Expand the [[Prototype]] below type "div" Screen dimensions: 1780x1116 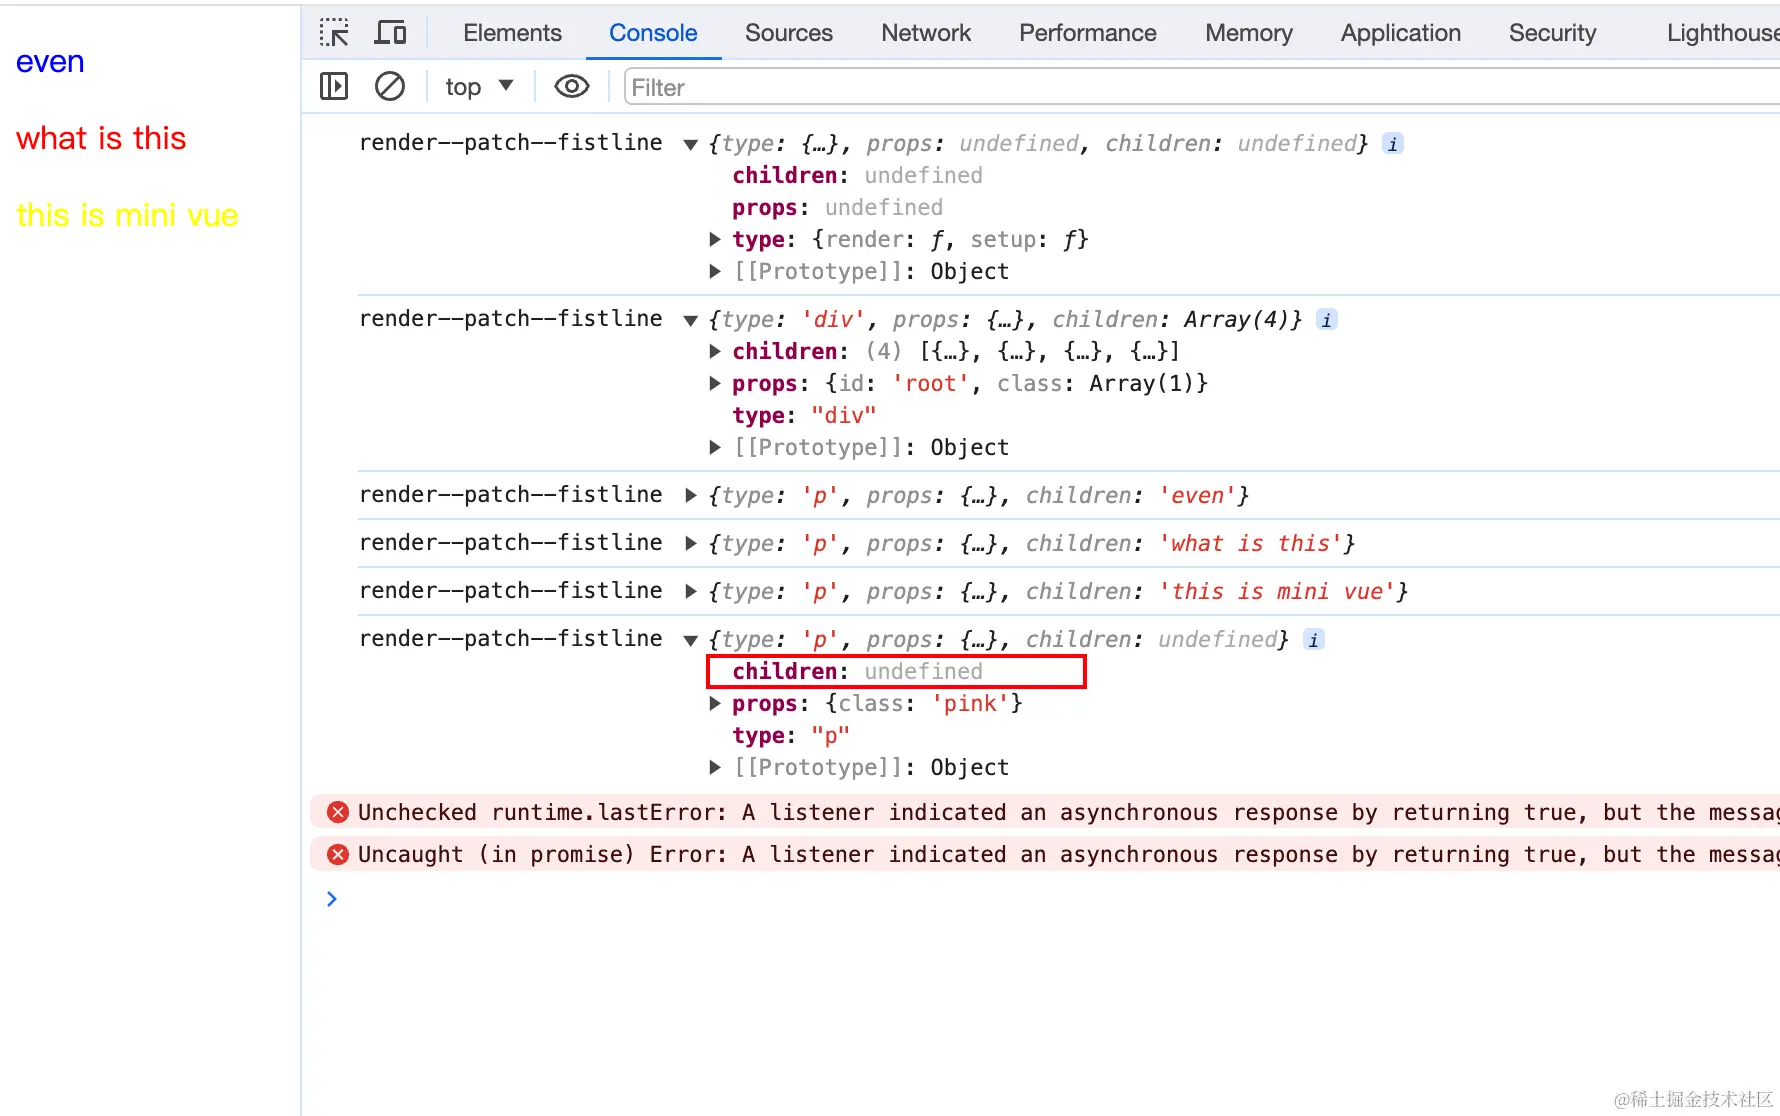point(715,447)
